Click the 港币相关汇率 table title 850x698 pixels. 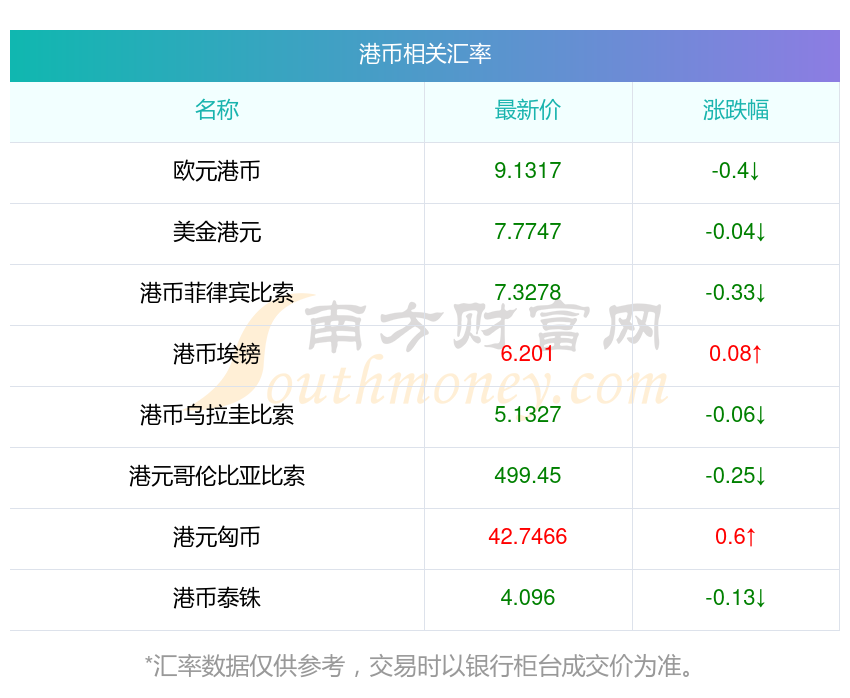point(425,54)
